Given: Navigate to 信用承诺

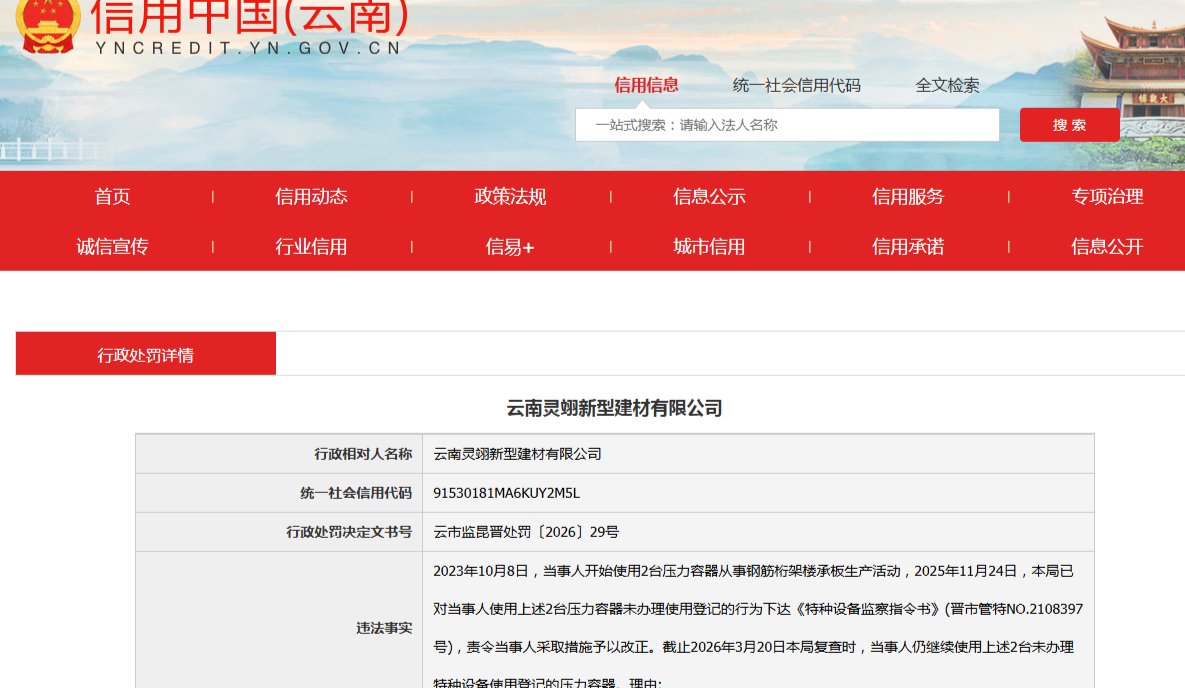Looking at the screenshot, I should [908, 246].
